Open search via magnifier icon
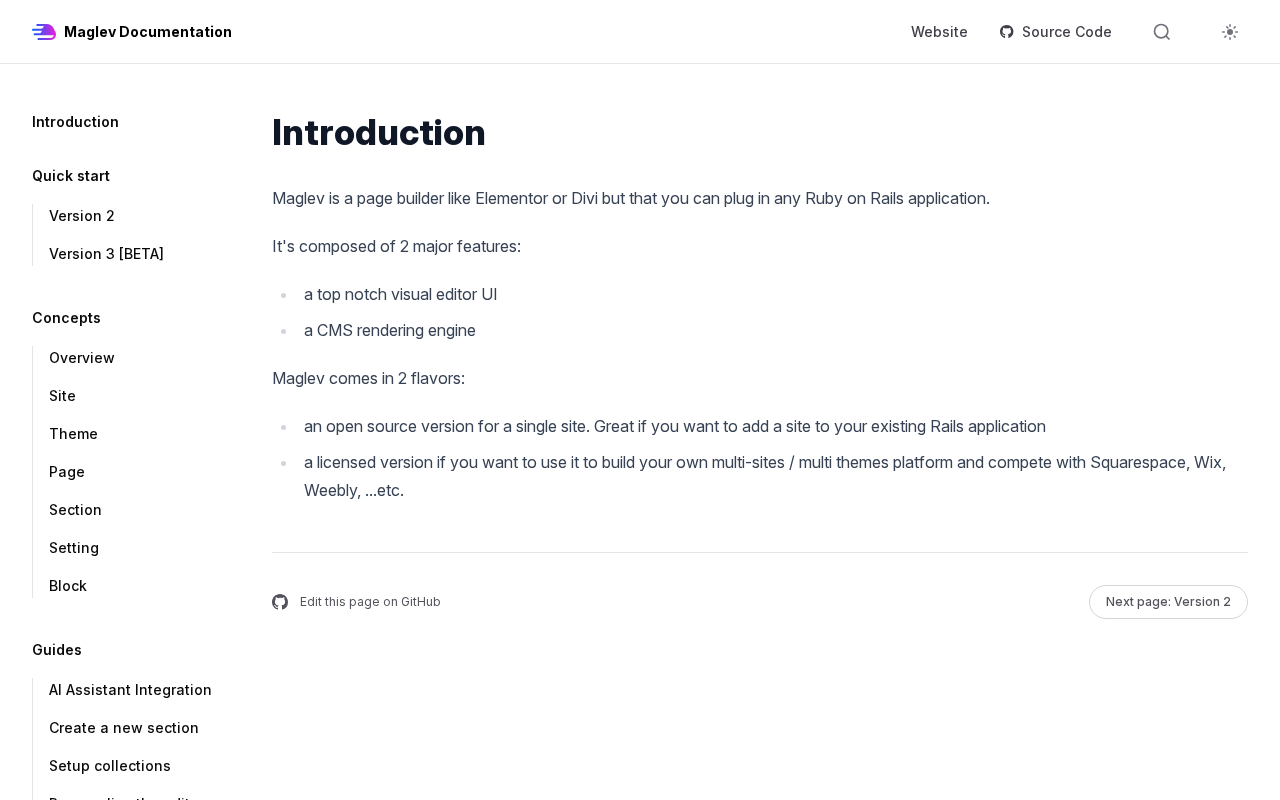The image size is (1280, 800). pos(1161,32)
